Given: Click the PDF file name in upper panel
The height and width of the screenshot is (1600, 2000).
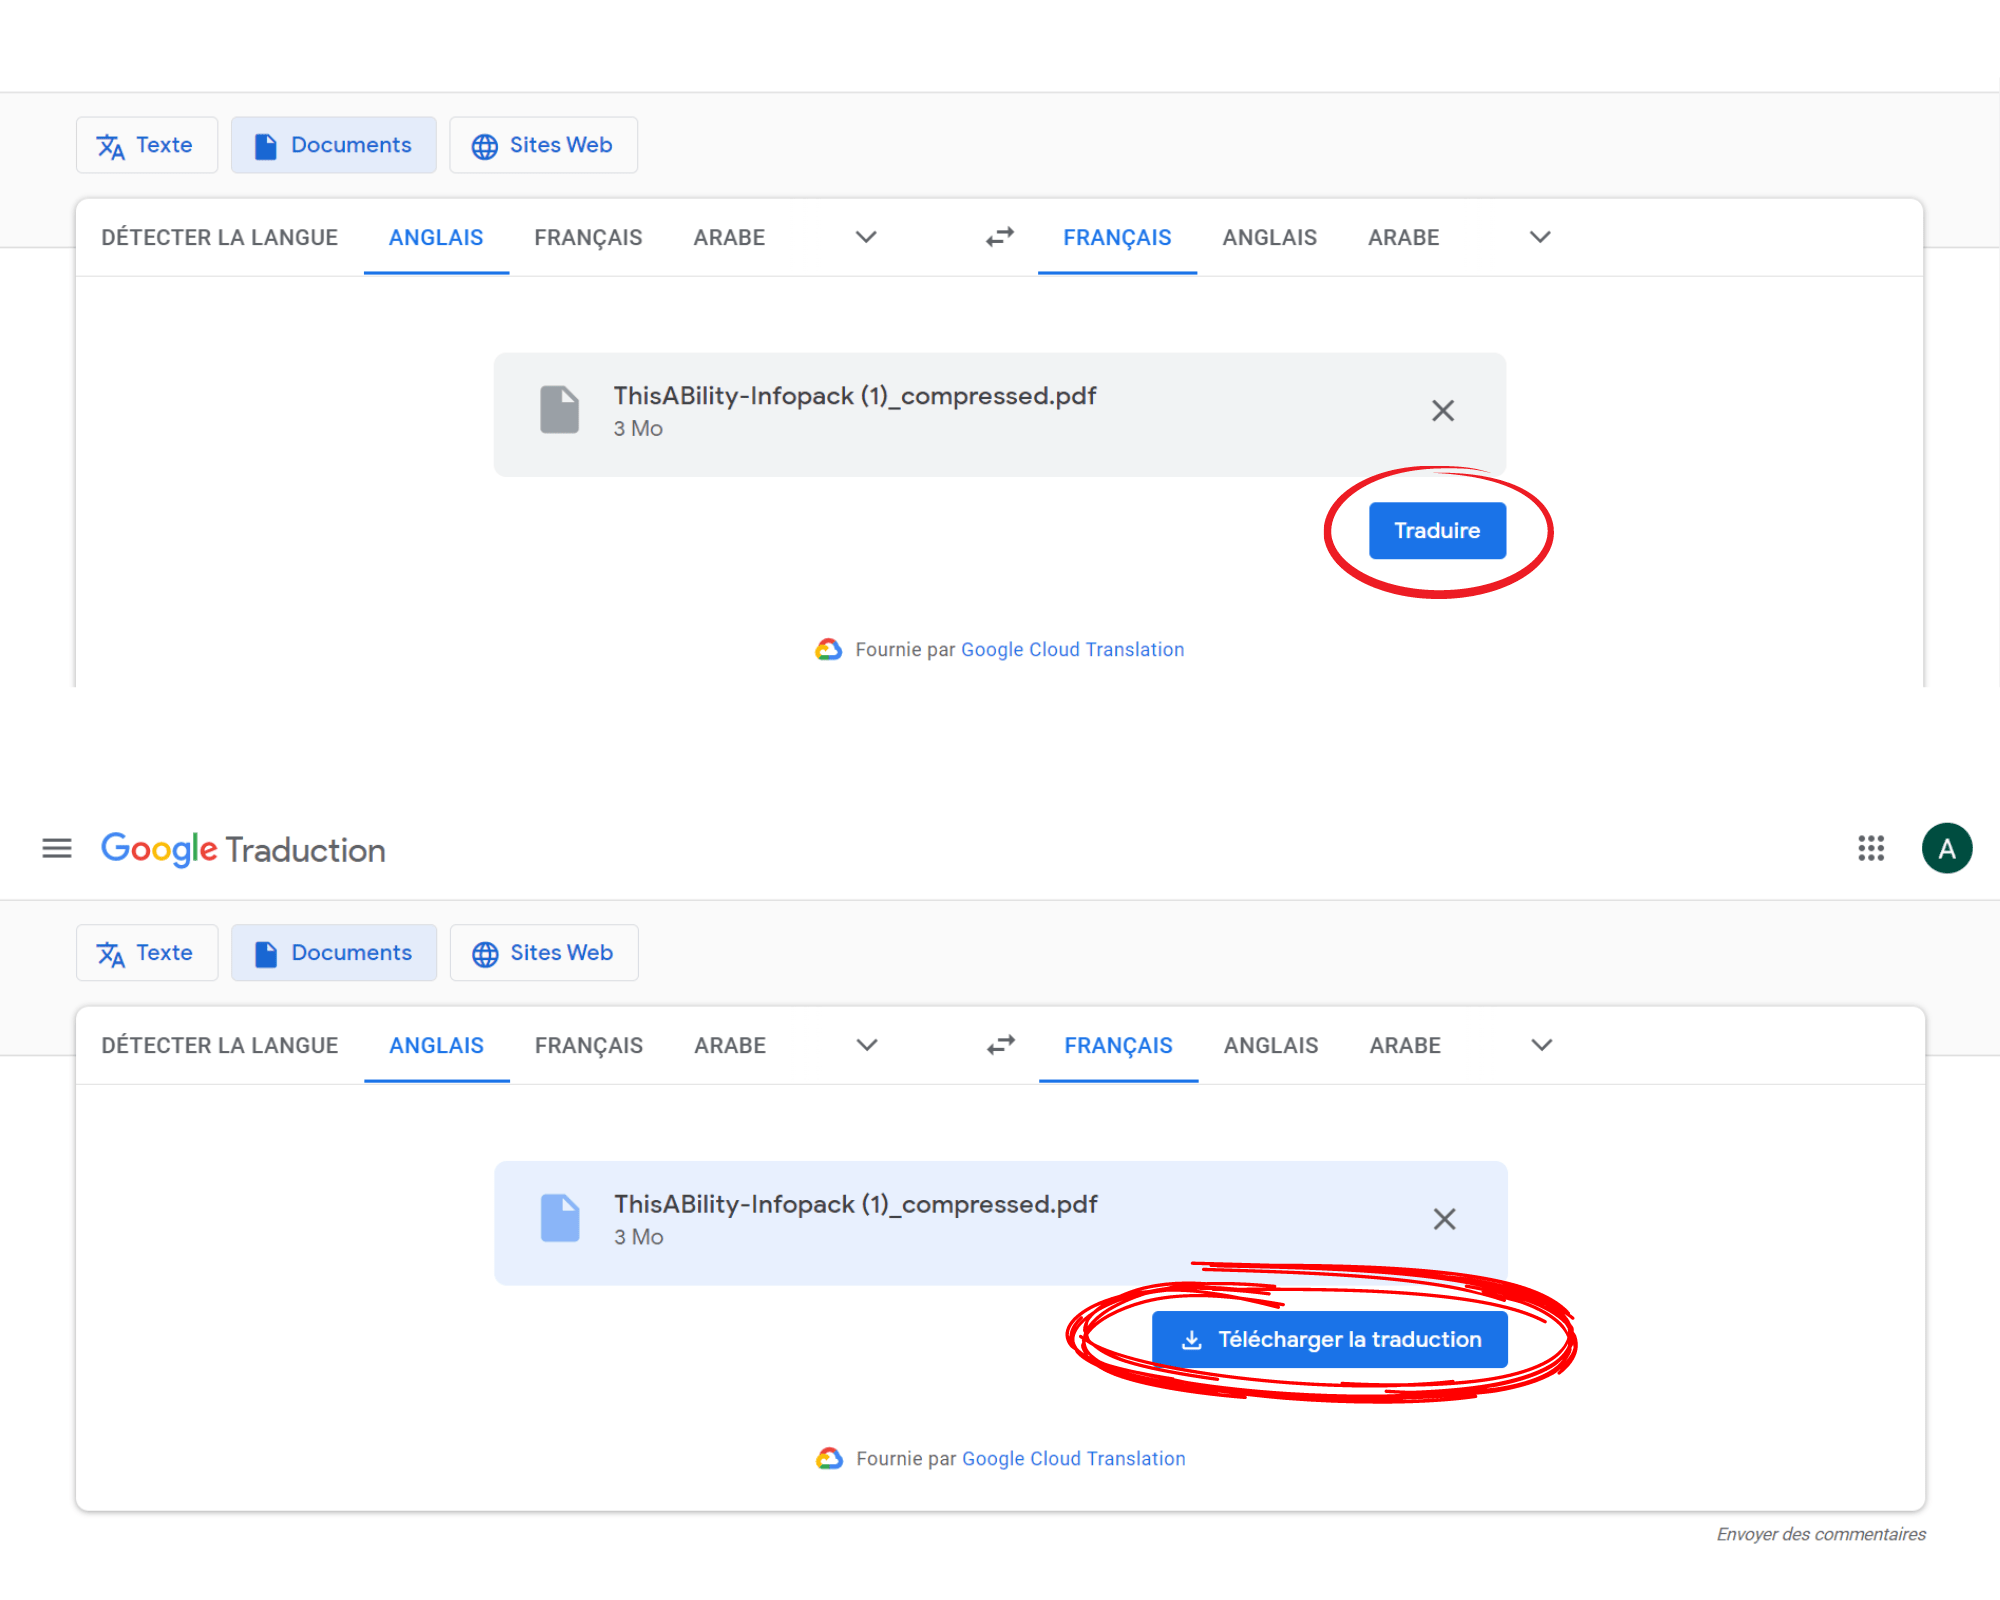Looking at the screenshot, I should coord(855,396).
